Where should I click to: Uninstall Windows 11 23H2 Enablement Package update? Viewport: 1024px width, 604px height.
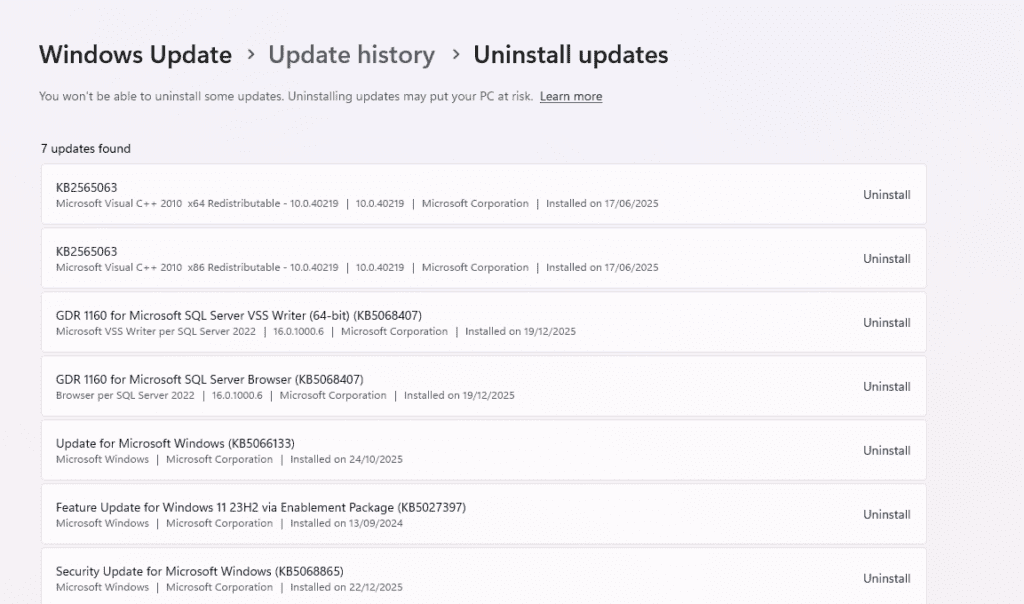tap(886, 515)
